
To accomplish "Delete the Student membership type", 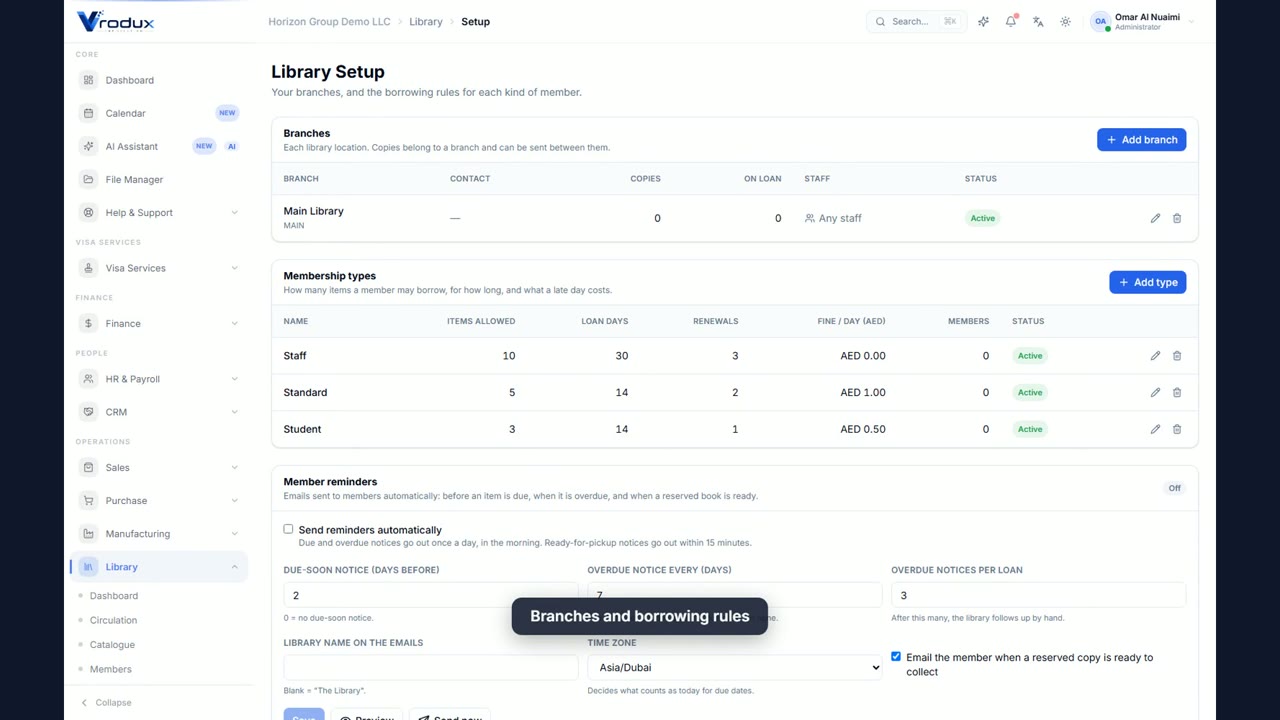I will coord(1177,429).
